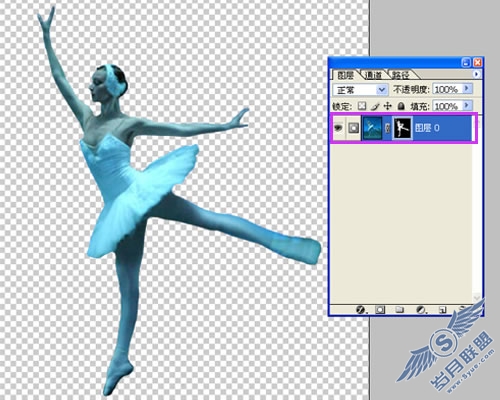Add a layer style
The width and height of the screenshot is (500, 400).
pos(361,310)
